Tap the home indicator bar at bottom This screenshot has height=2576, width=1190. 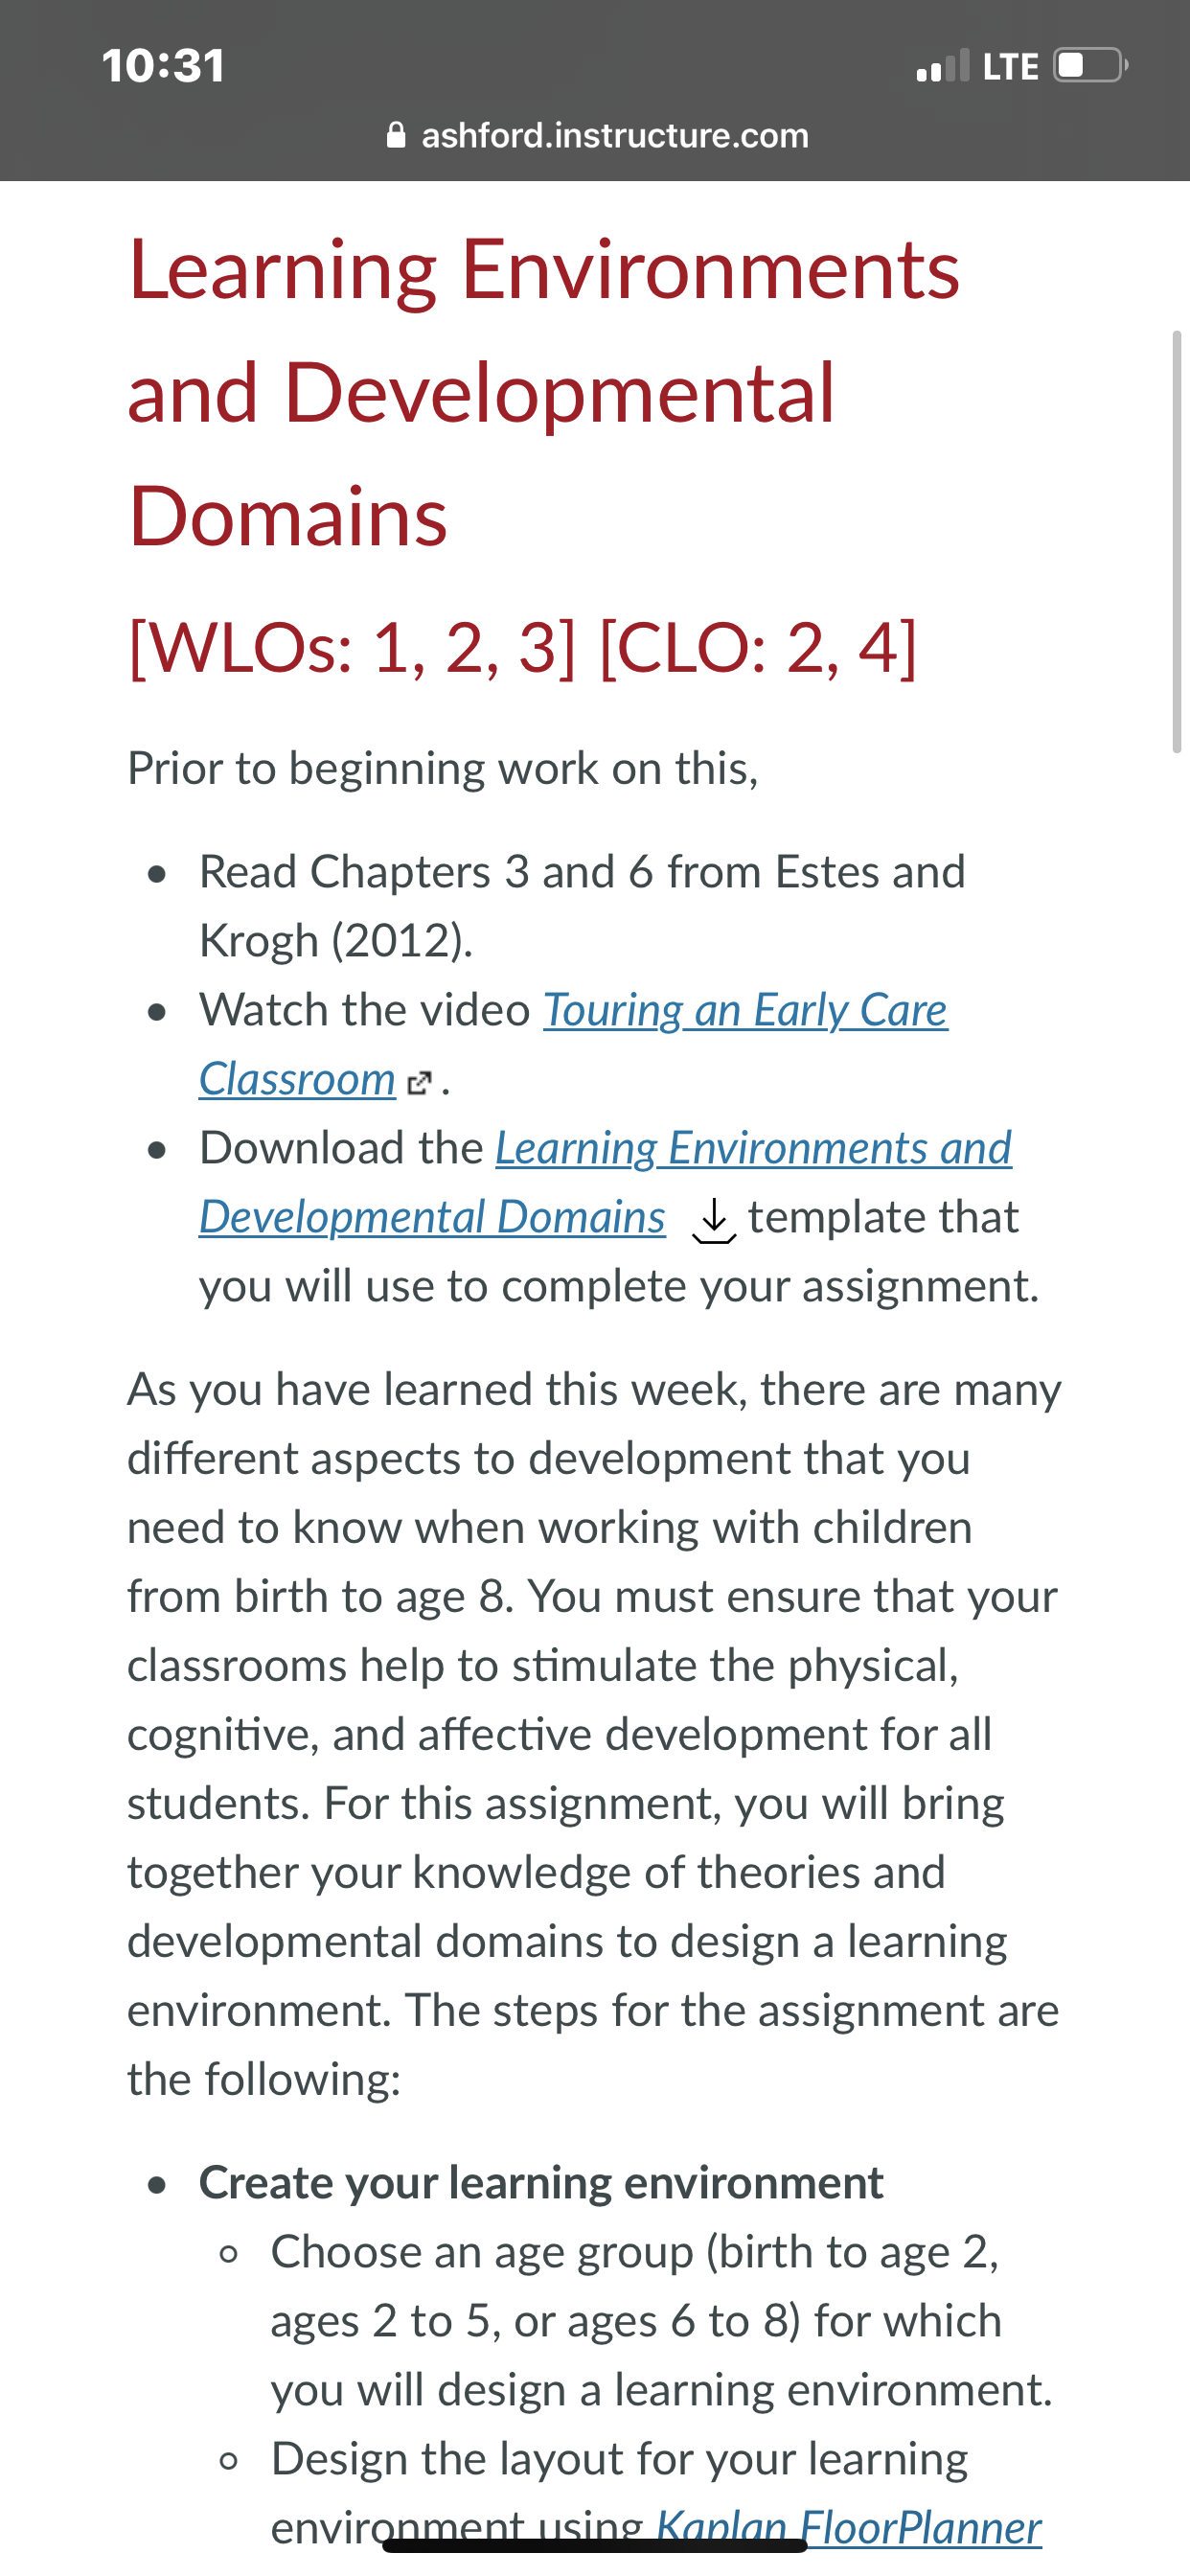coord(595,2545)
